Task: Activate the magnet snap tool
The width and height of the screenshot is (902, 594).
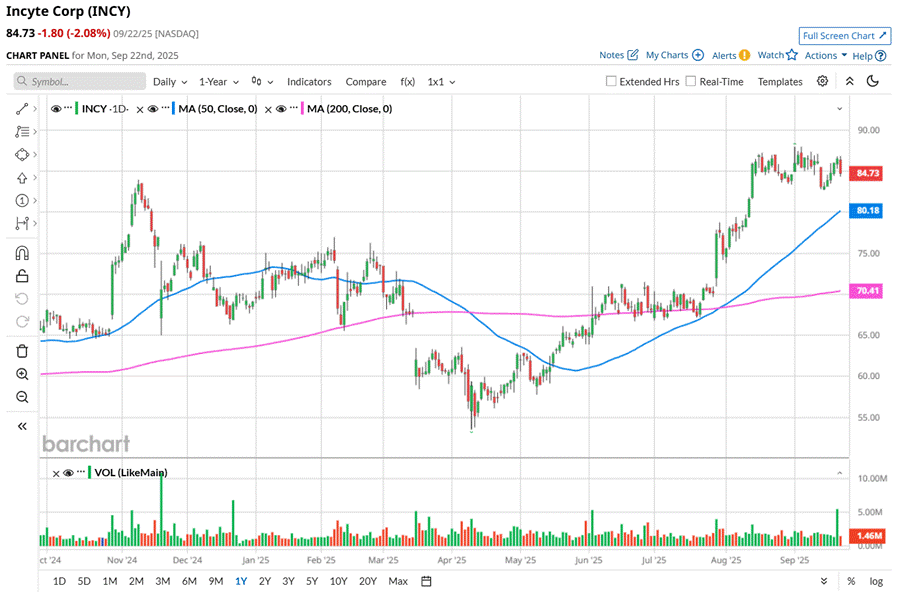Action: (22, 253)
